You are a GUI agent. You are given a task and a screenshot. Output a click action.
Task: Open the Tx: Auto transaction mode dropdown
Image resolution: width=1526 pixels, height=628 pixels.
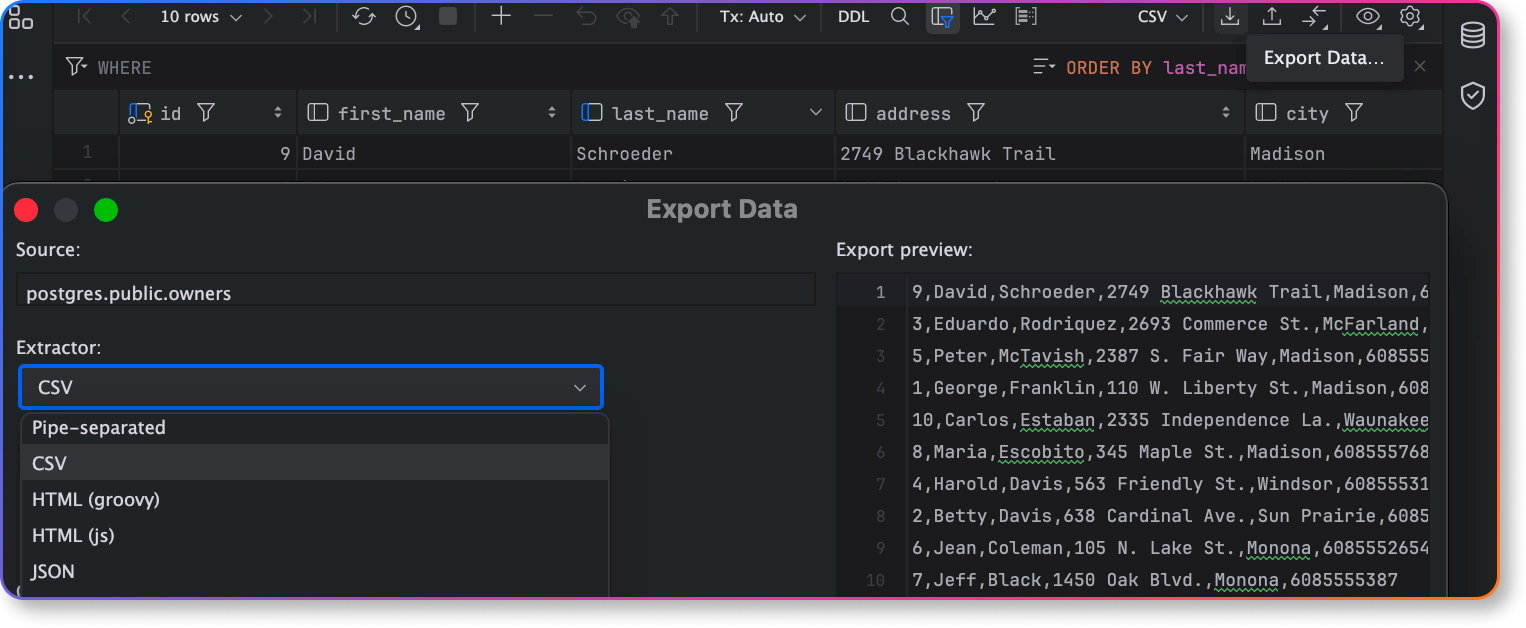tap(762, 17)
